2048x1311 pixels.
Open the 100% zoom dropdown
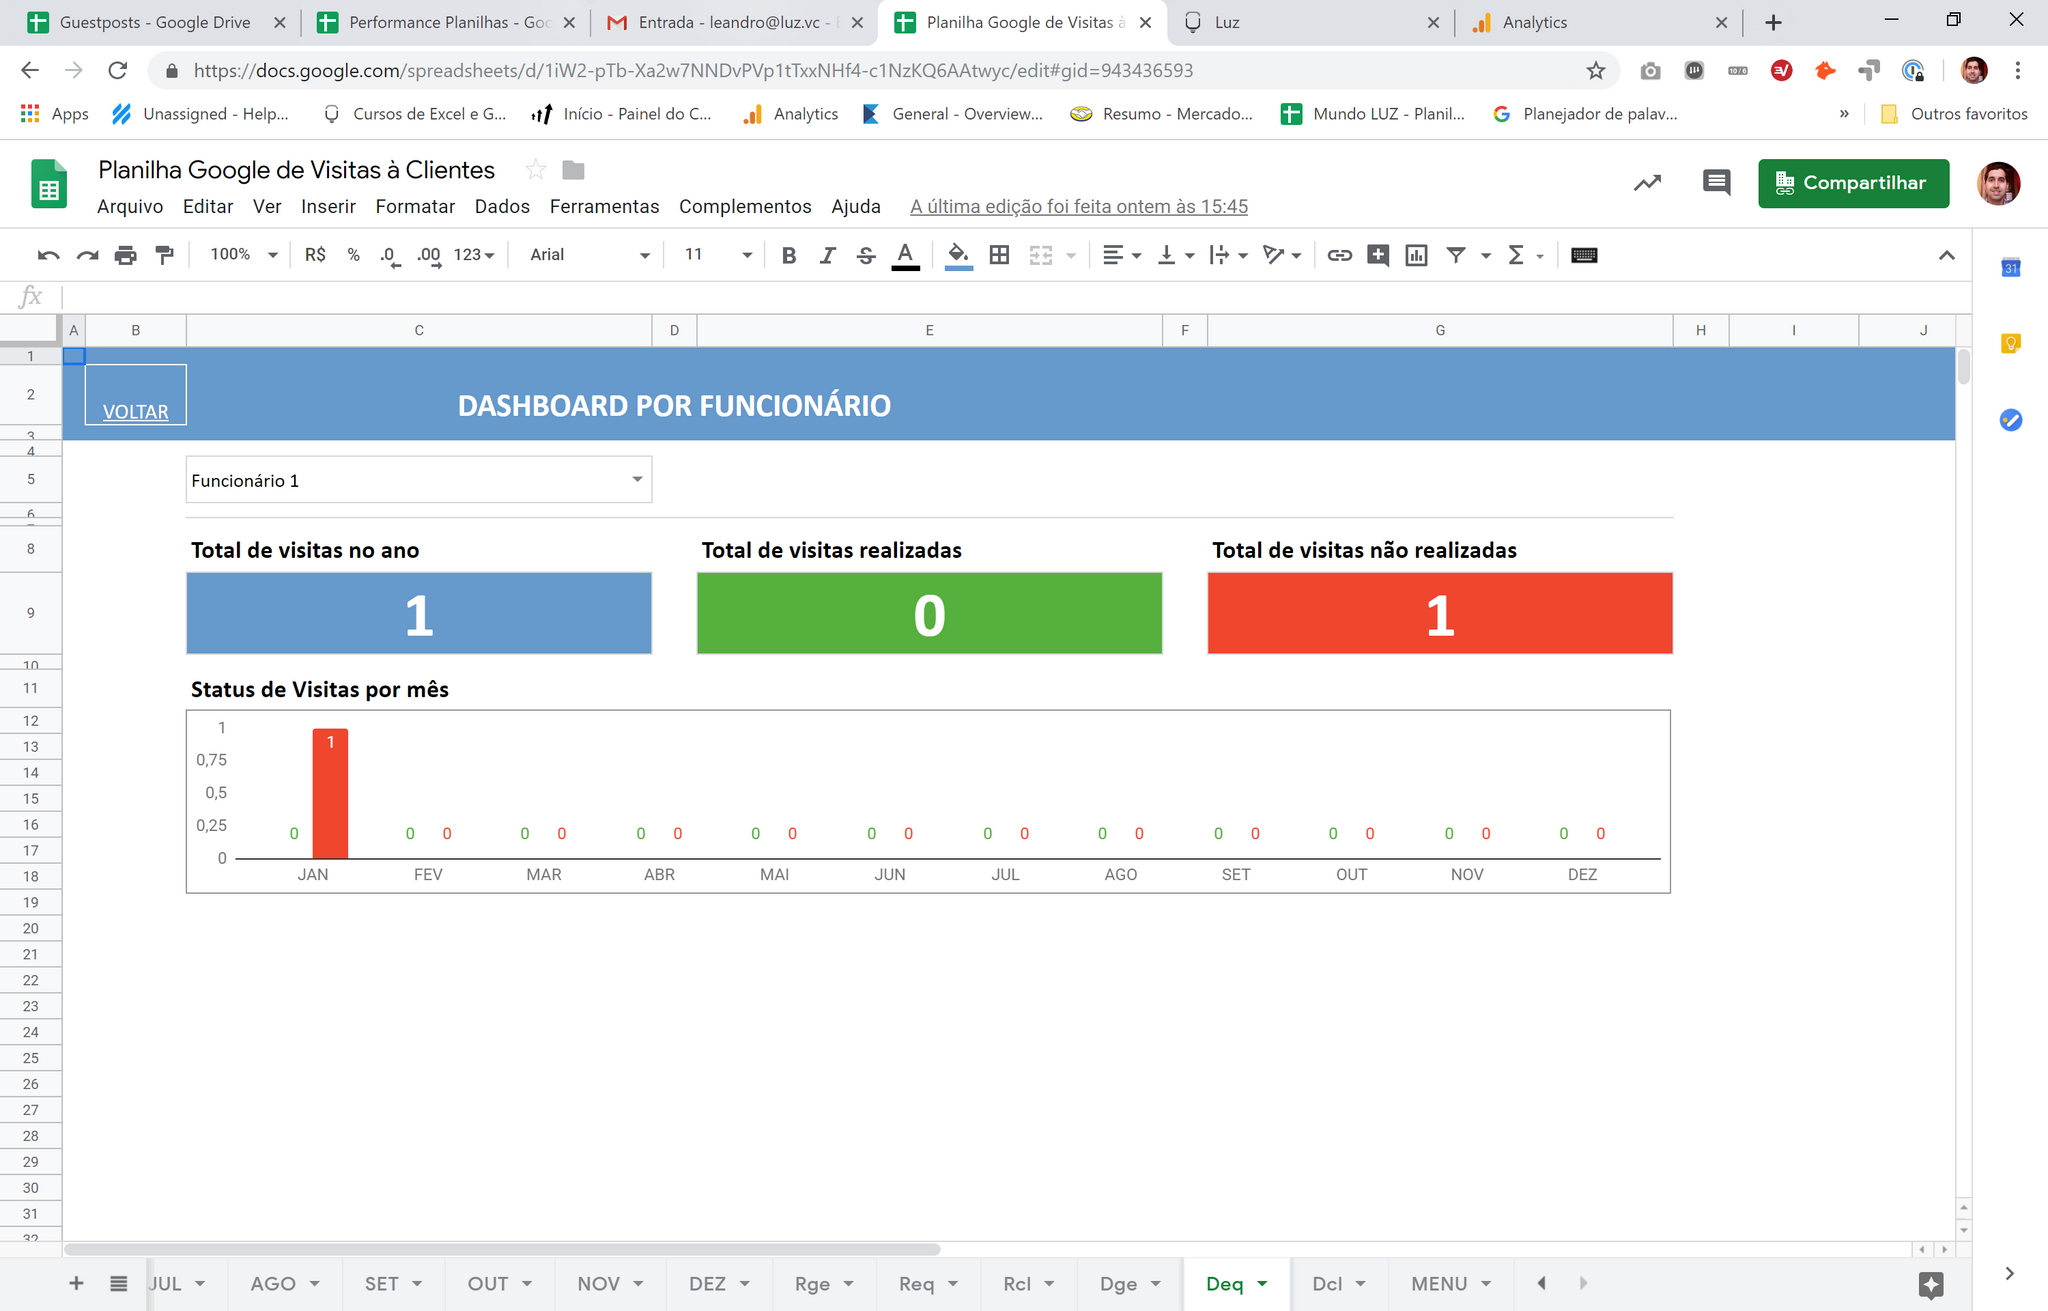243,255
